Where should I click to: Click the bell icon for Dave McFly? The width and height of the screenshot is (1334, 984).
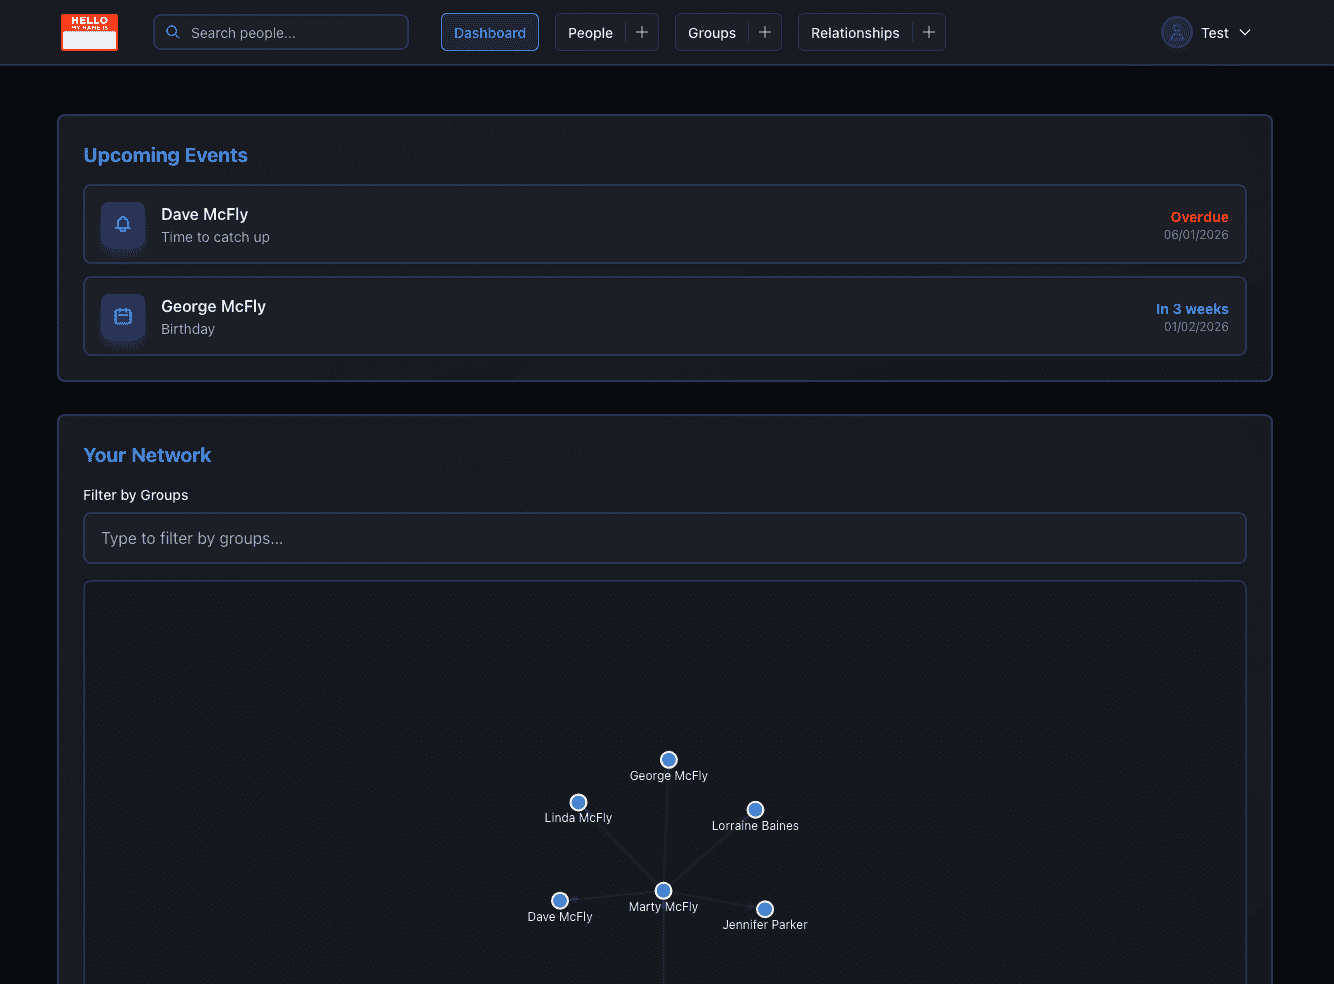[123, 224]
